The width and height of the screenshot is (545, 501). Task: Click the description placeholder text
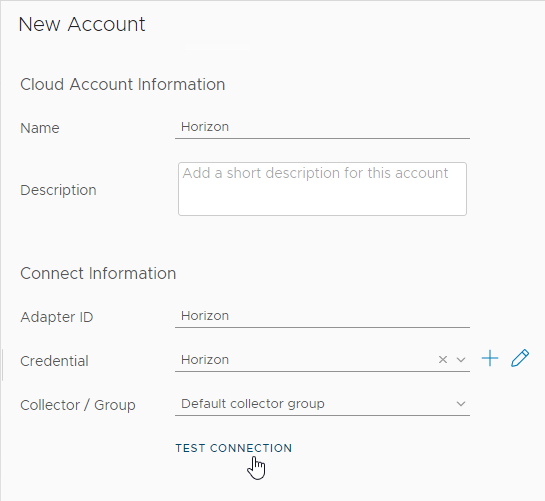pyautogui.click(x=315, y=173)
